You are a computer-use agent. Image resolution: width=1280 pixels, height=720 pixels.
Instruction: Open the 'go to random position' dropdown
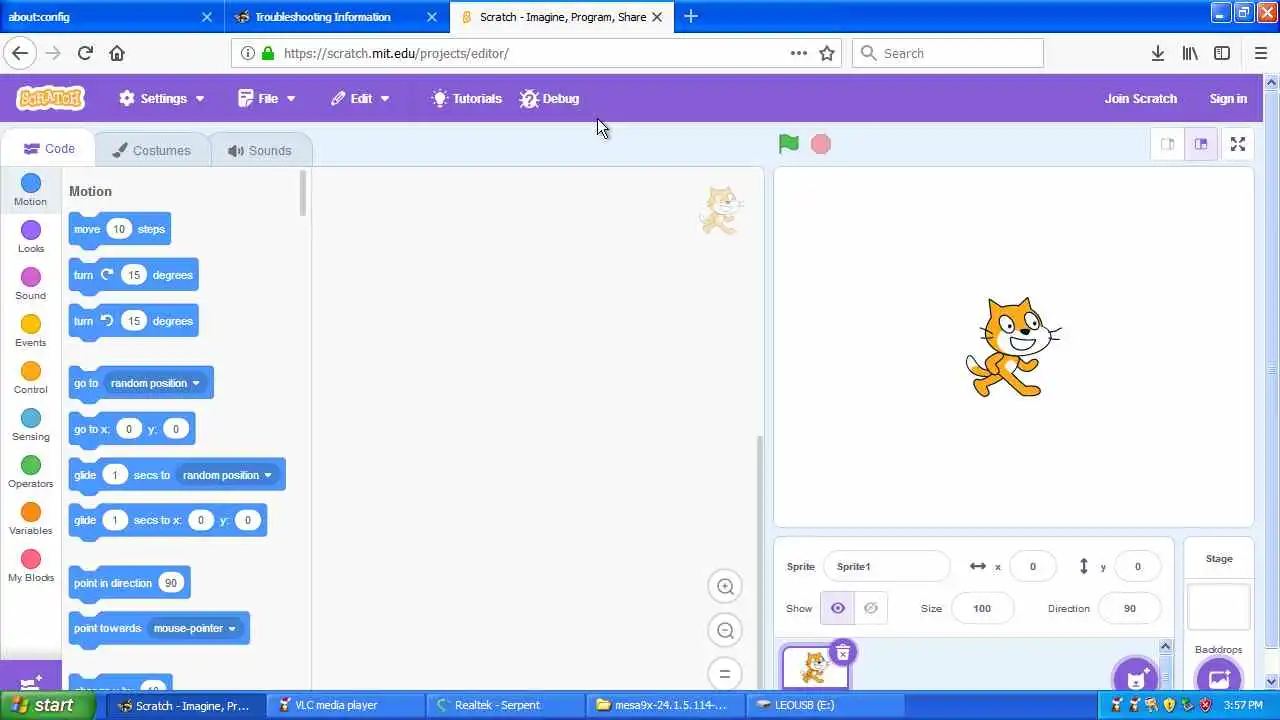click(155, 383)
